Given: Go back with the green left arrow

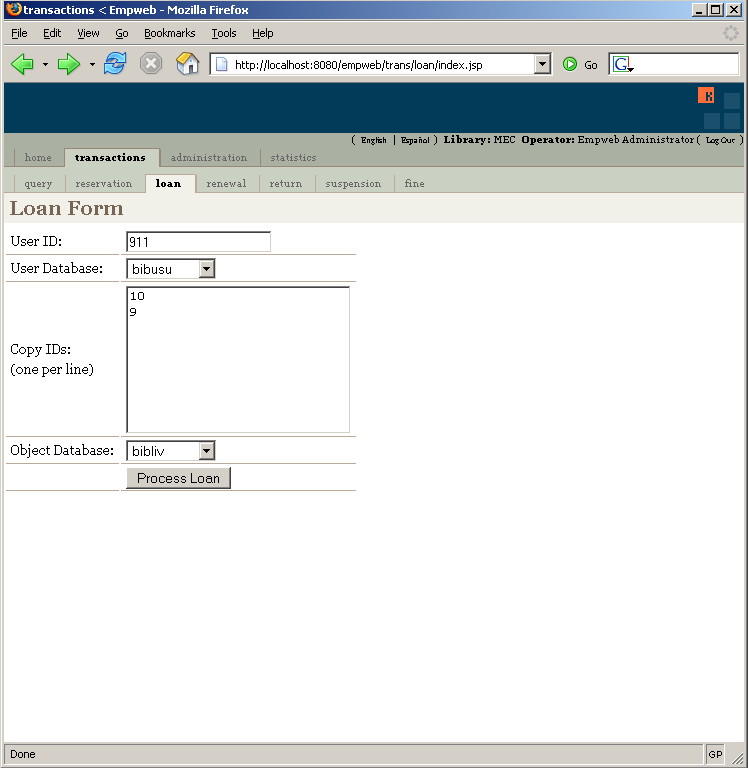Looking at the screenshot, I should [22, 64].
